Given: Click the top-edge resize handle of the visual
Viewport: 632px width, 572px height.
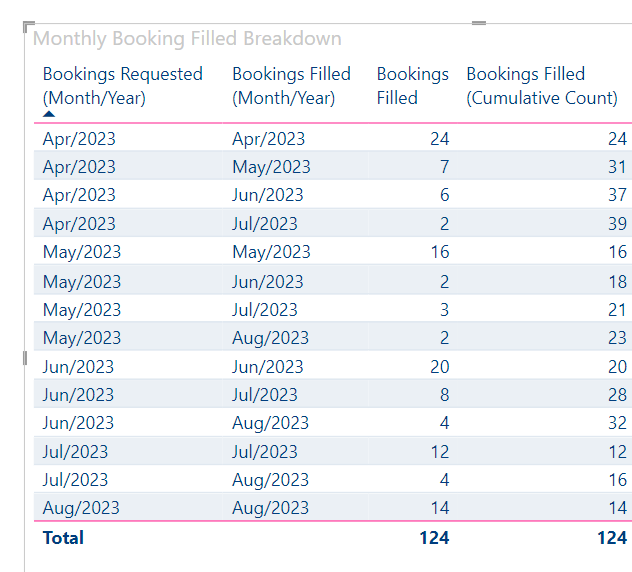Looking at the screenshot, I should point(479,23).
